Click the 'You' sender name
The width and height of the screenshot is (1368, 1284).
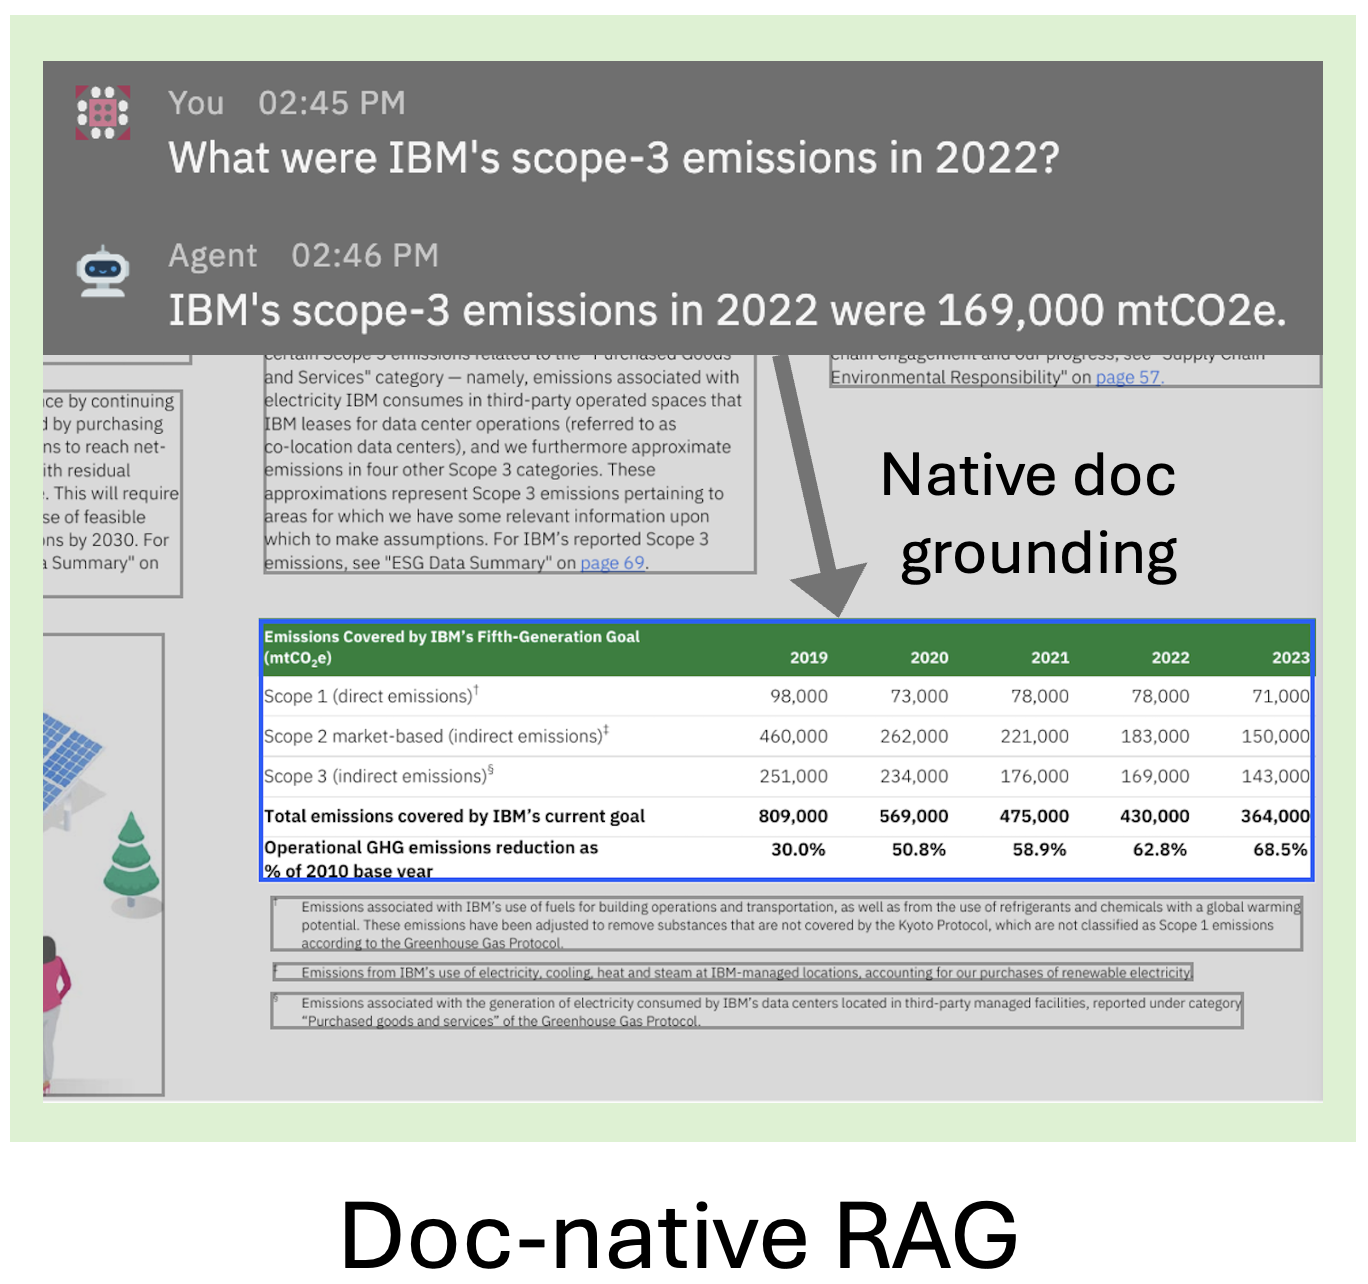(x=196, y=103)
